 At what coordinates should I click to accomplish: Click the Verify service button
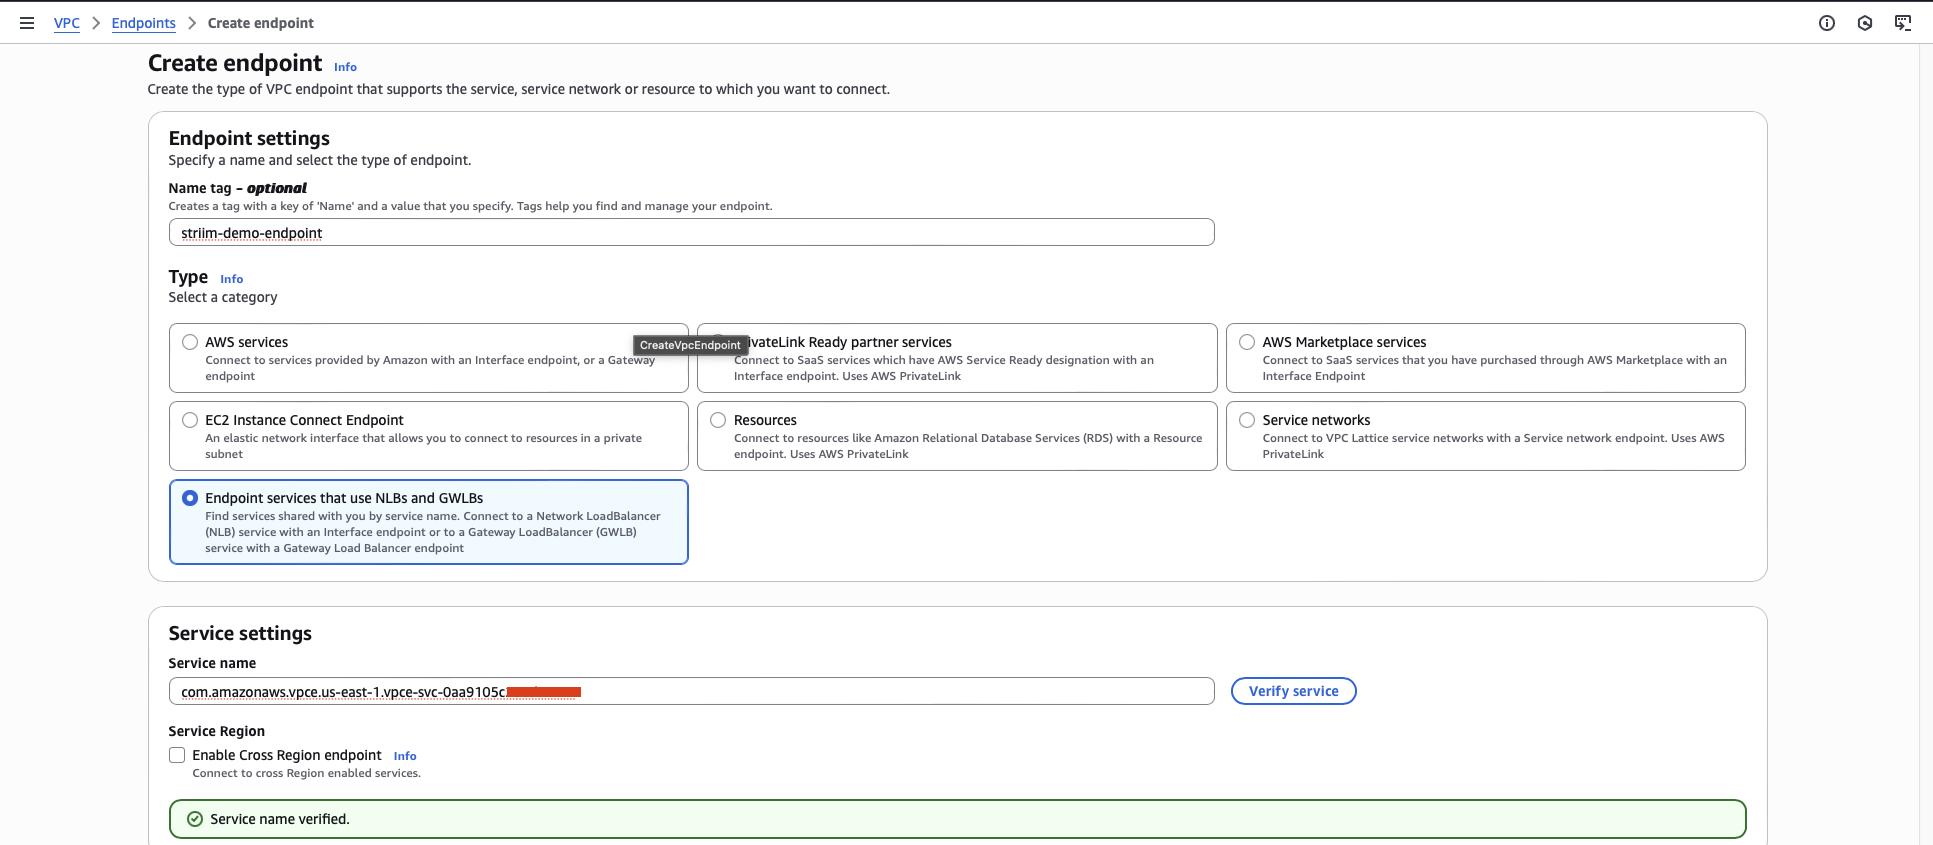(1293, 691)
